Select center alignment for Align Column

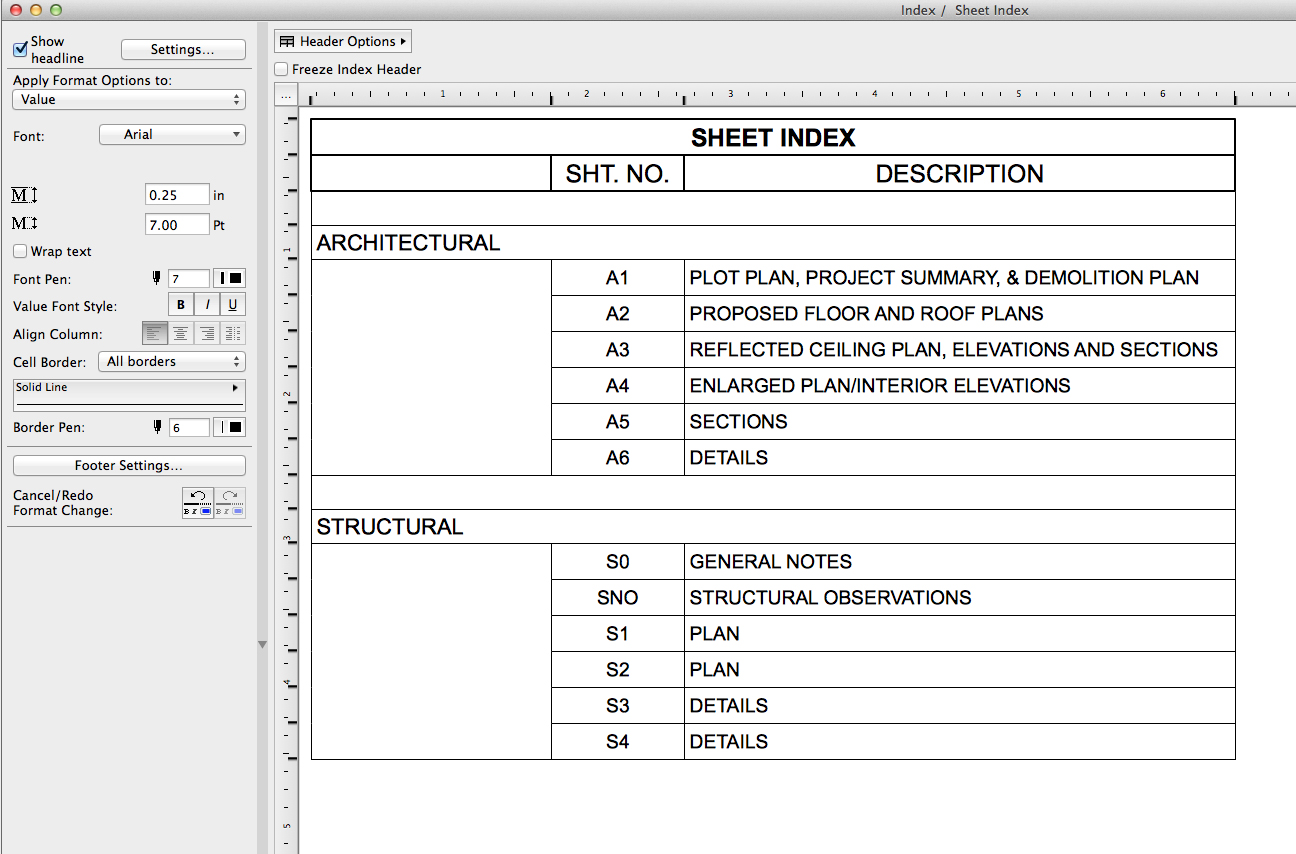(x=180, y=332)
